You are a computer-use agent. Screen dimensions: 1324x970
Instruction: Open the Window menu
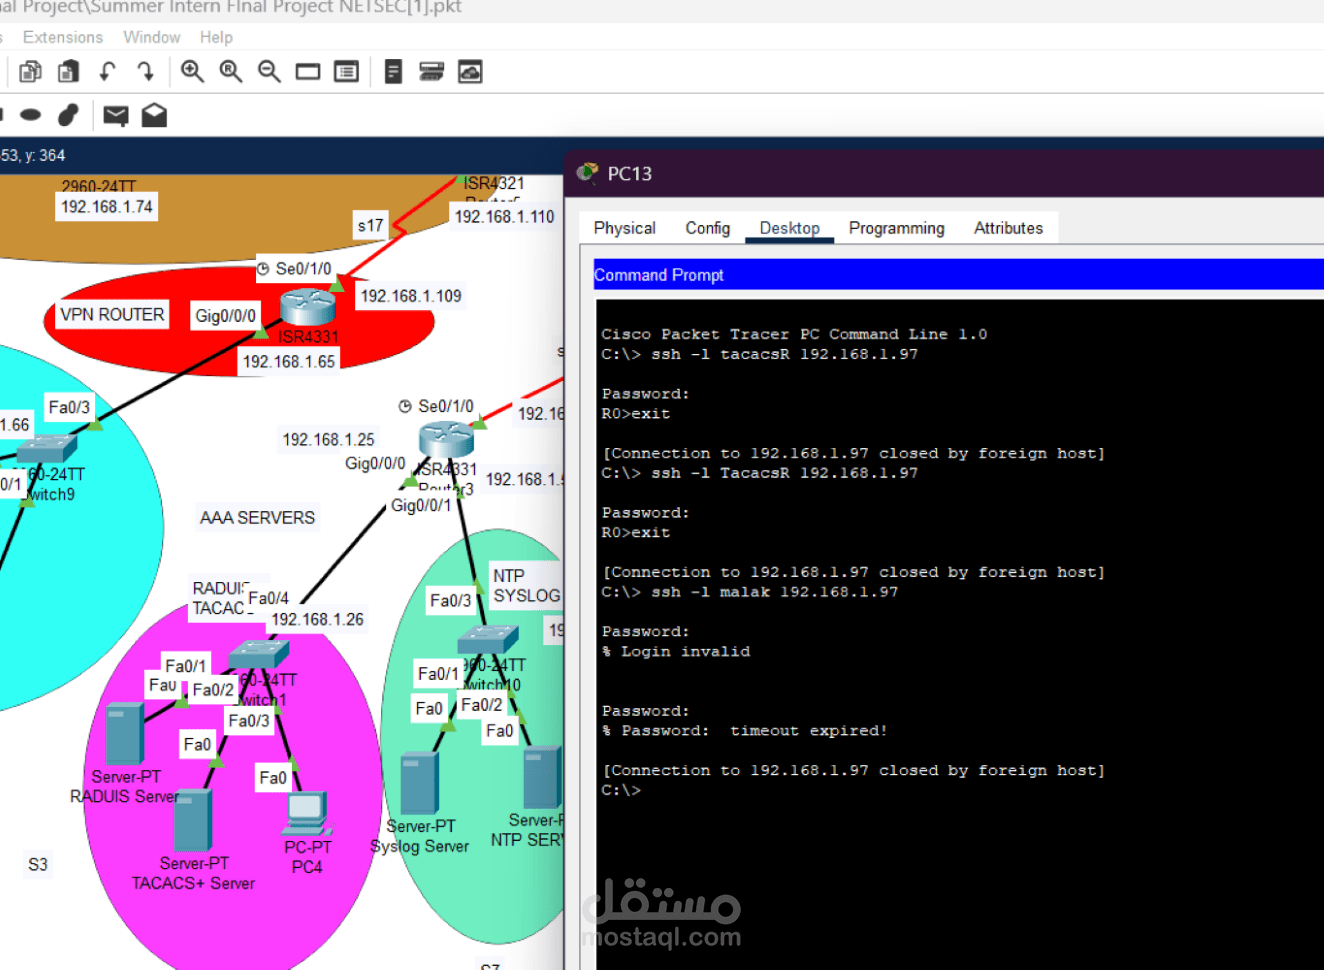[x=152, y=37]
